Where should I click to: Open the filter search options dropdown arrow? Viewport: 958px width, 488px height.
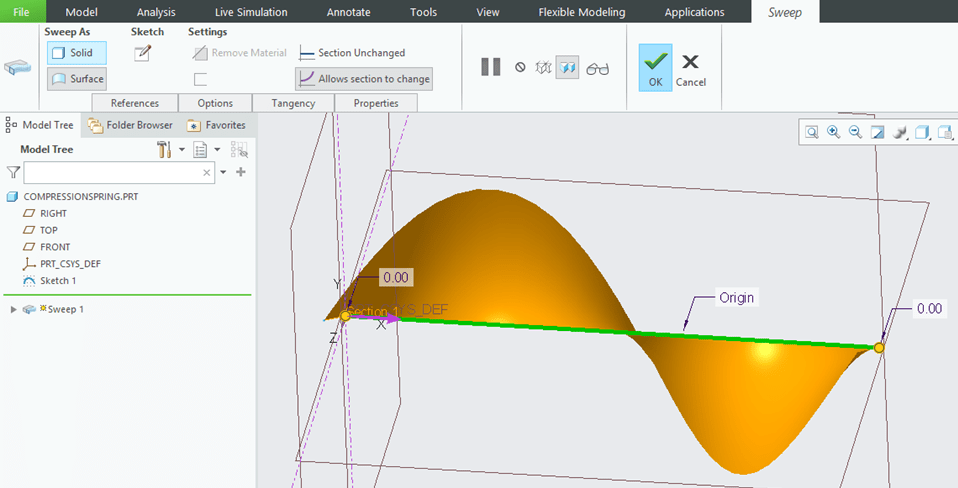(223, 172)
